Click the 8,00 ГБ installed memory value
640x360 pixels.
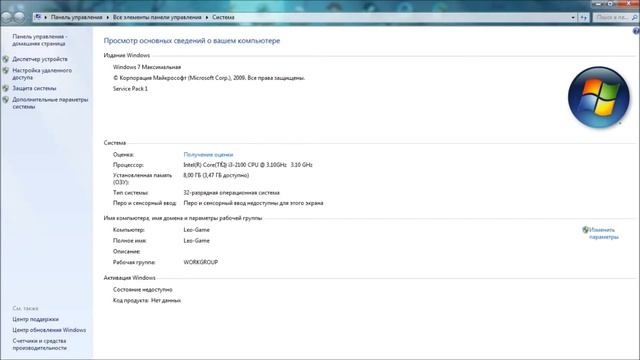(x=216, y=176)
